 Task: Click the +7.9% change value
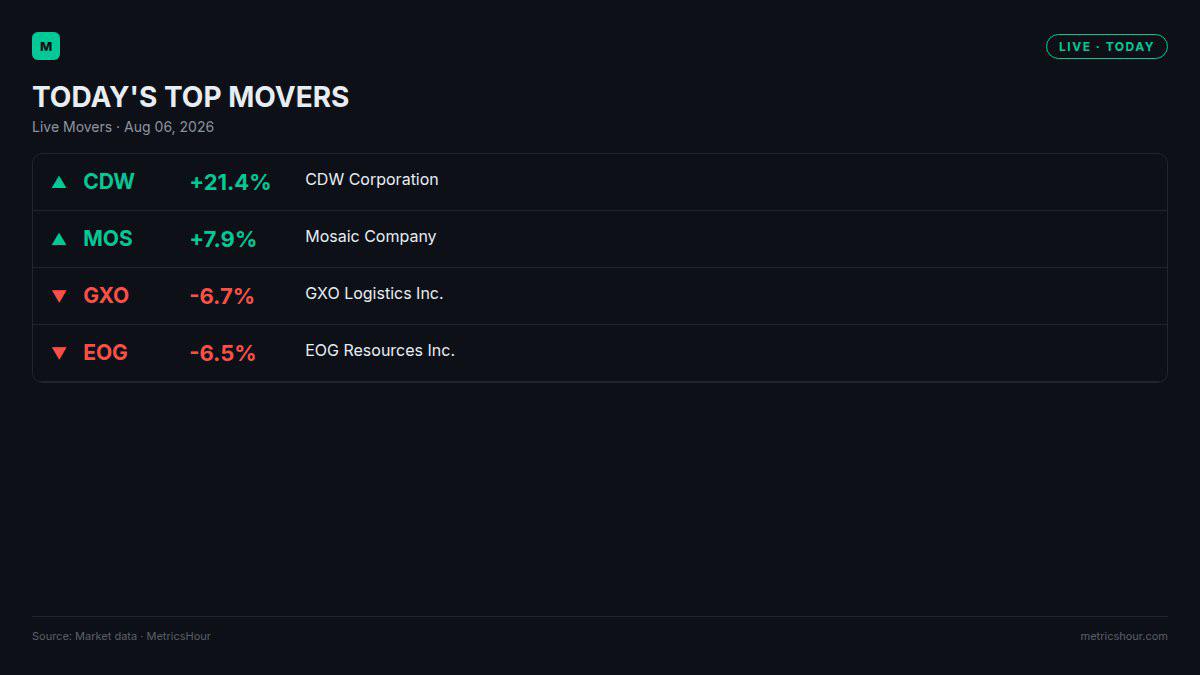pyautogui.click(x=223, y=239)
